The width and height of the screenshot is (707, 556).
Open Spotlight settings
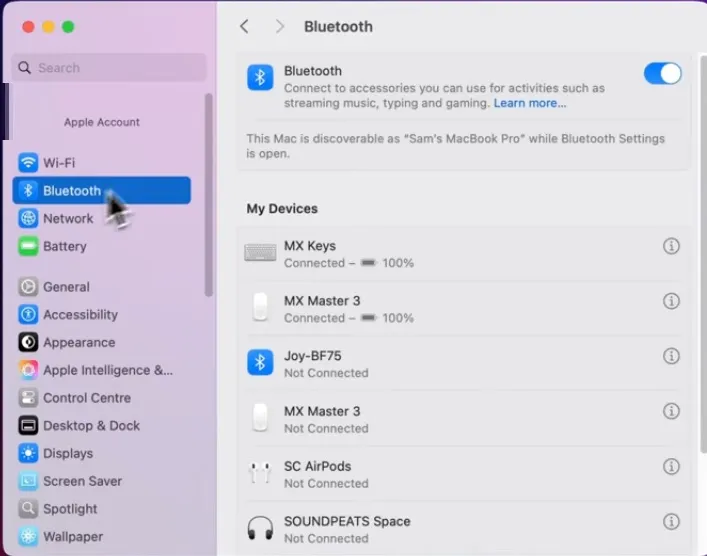click(x=101, y=509)
